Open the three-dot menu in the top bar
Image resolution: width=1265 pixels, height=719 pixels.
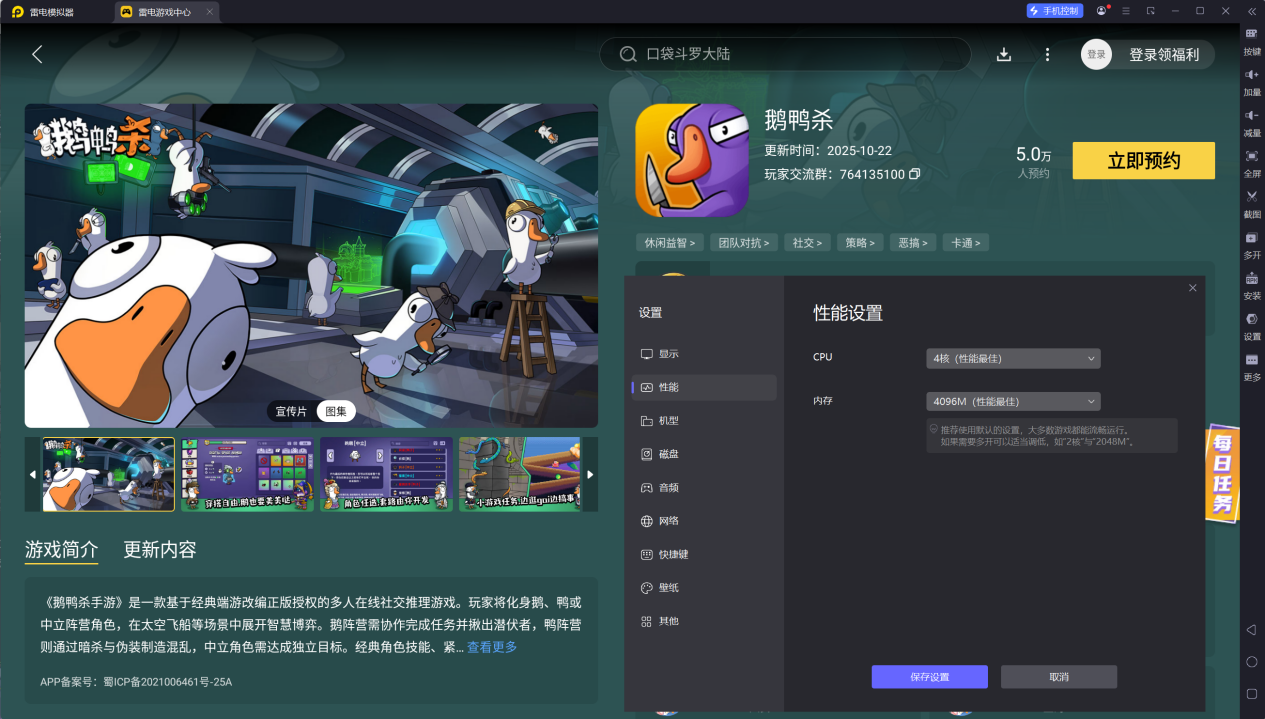(x=1047, y=54)
